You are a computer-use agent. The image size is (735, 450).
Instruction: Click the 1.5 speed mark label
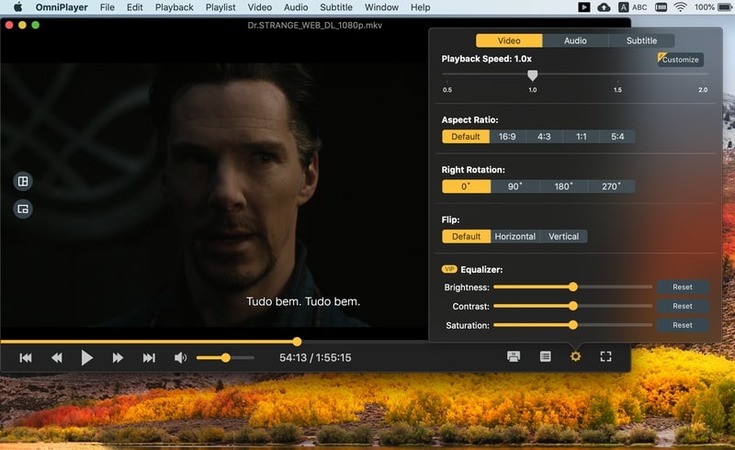[617, 90]
